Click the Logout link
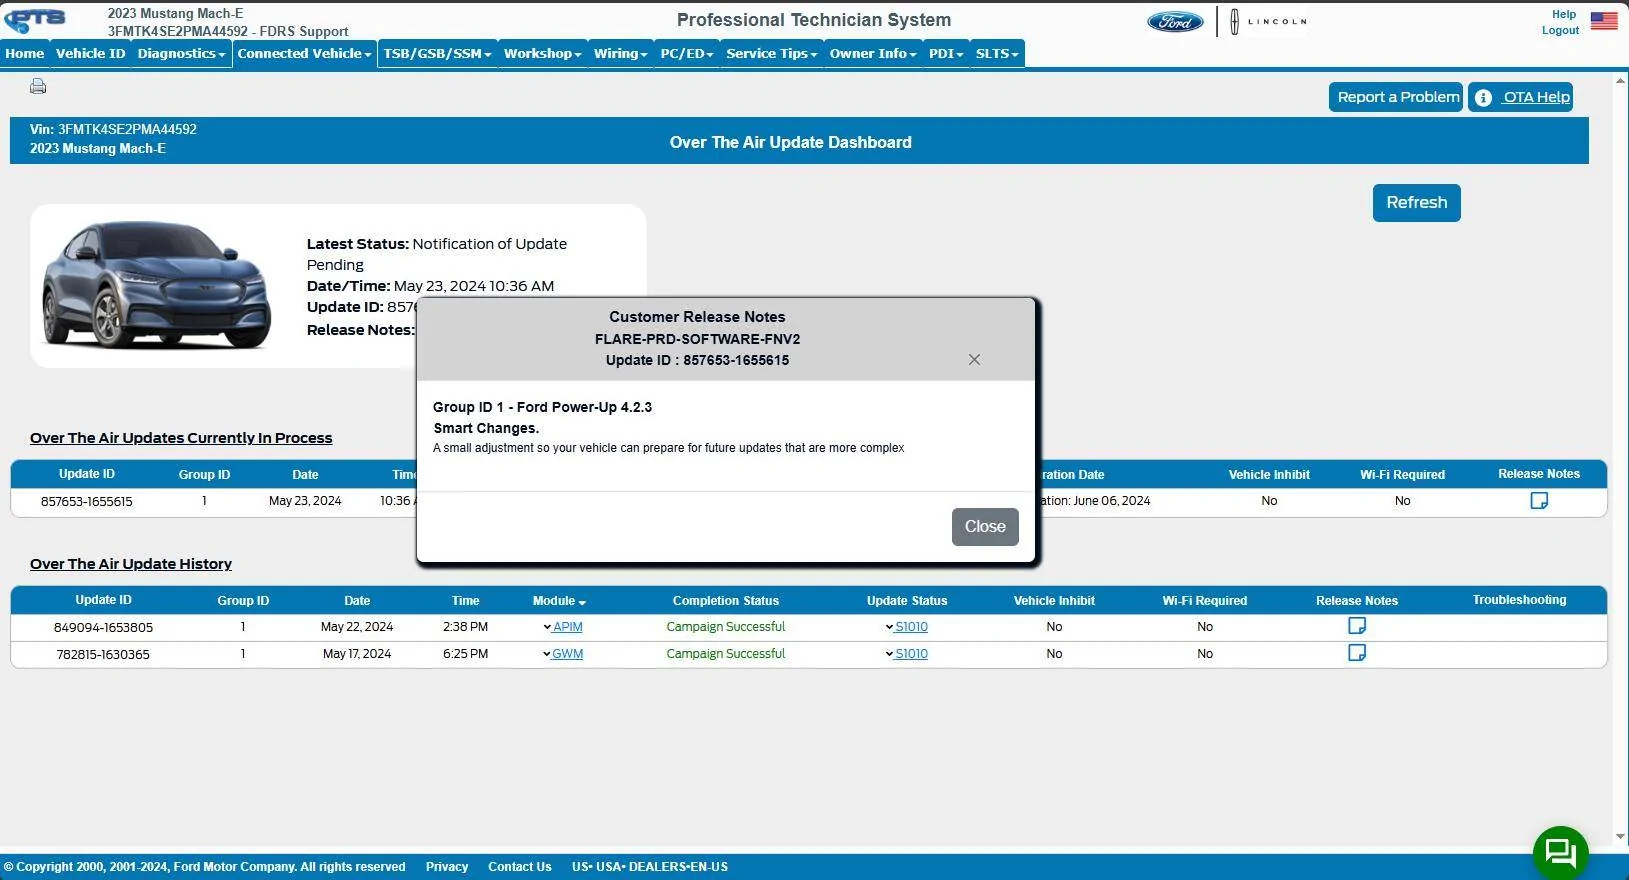The height and width of the screenshot is (880, 1629). (1560, 30)
